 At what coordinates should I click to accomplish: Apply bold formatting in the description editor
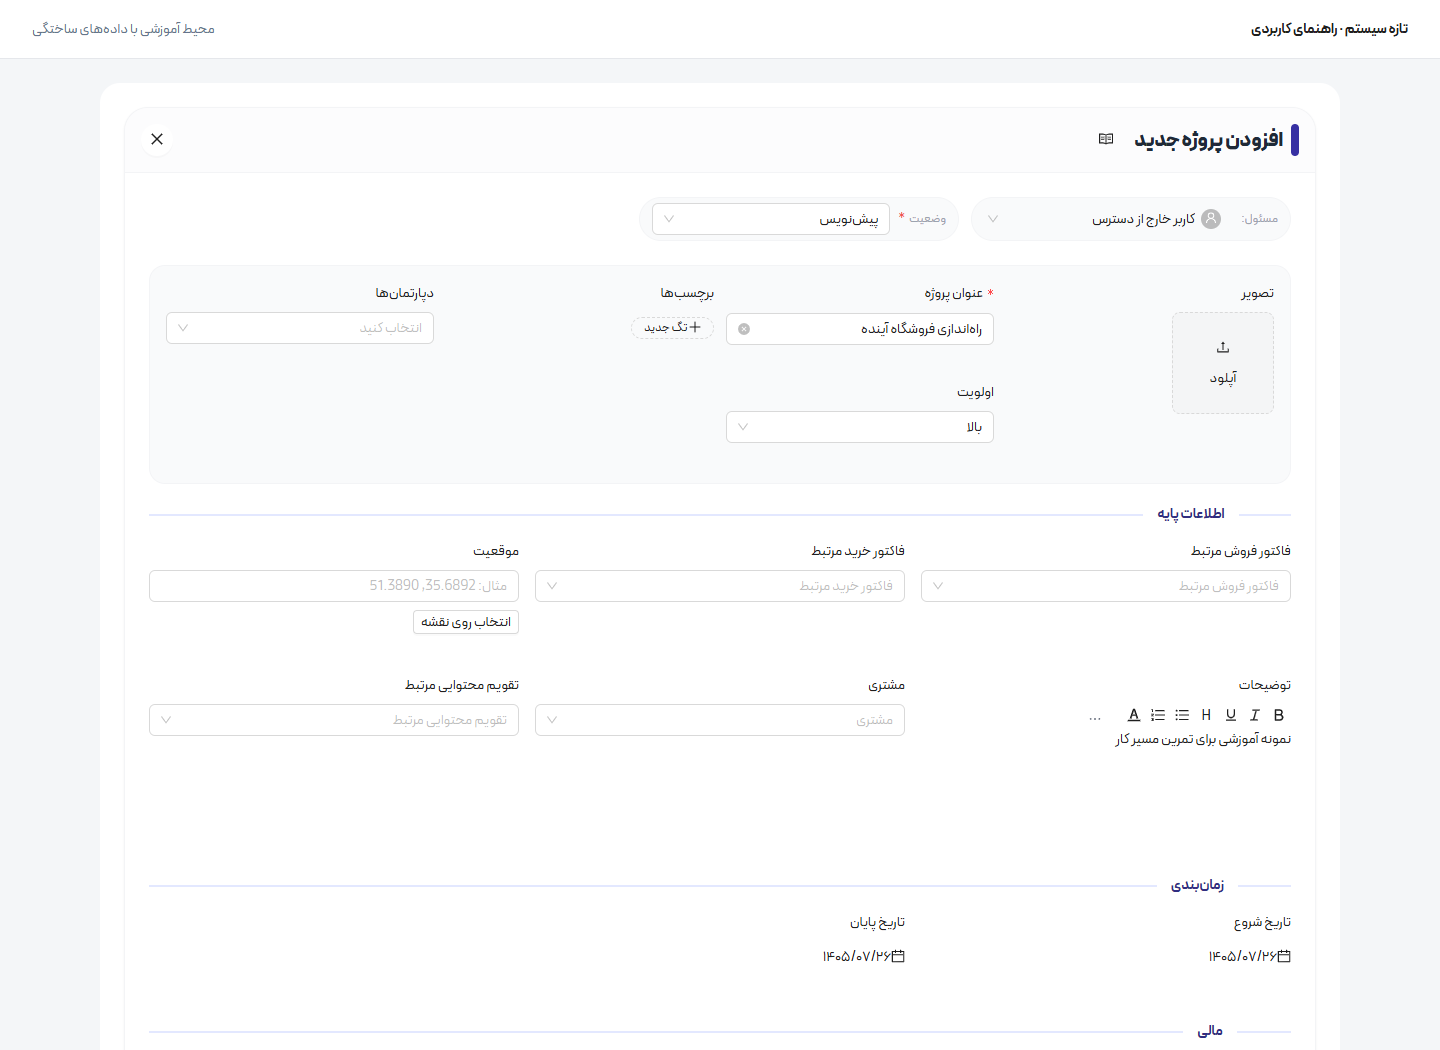pyautogui.click(x=1279, y=715)
